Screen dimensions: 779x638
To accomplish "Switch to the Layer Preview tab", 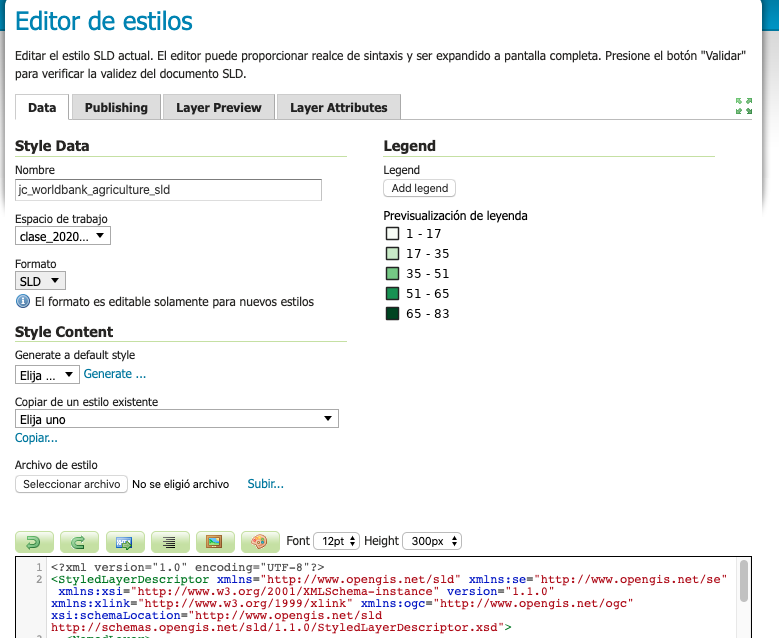I will [x=218, y=108].
